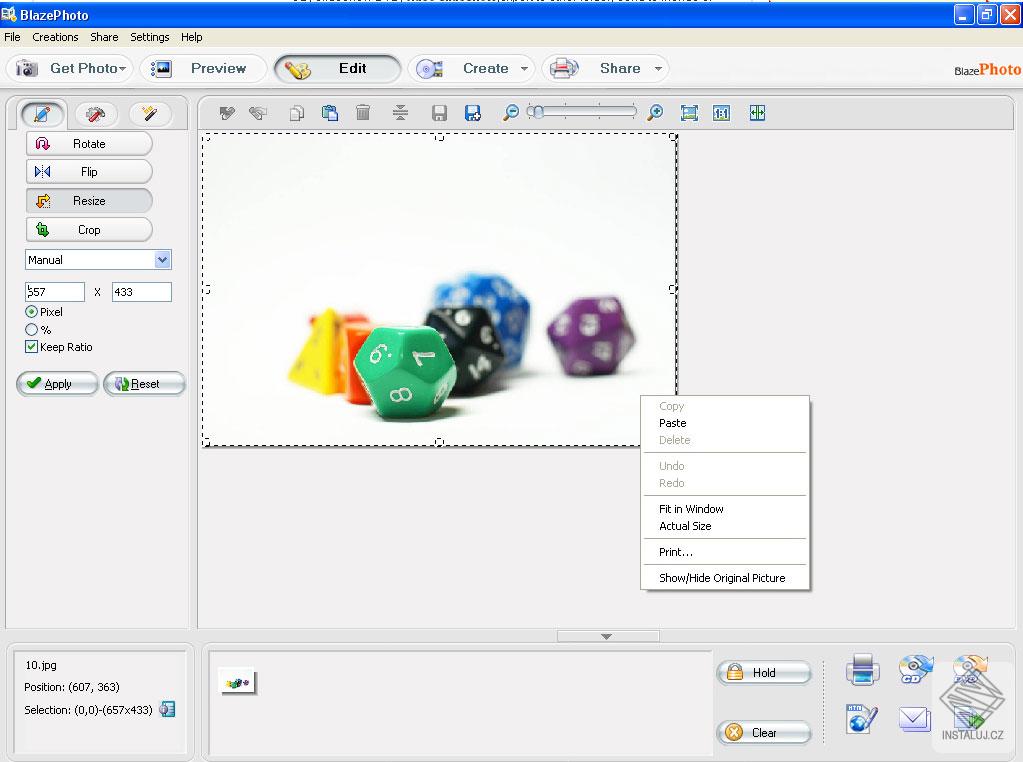Click the compress arrows toolbar icon

coord(400,113)
